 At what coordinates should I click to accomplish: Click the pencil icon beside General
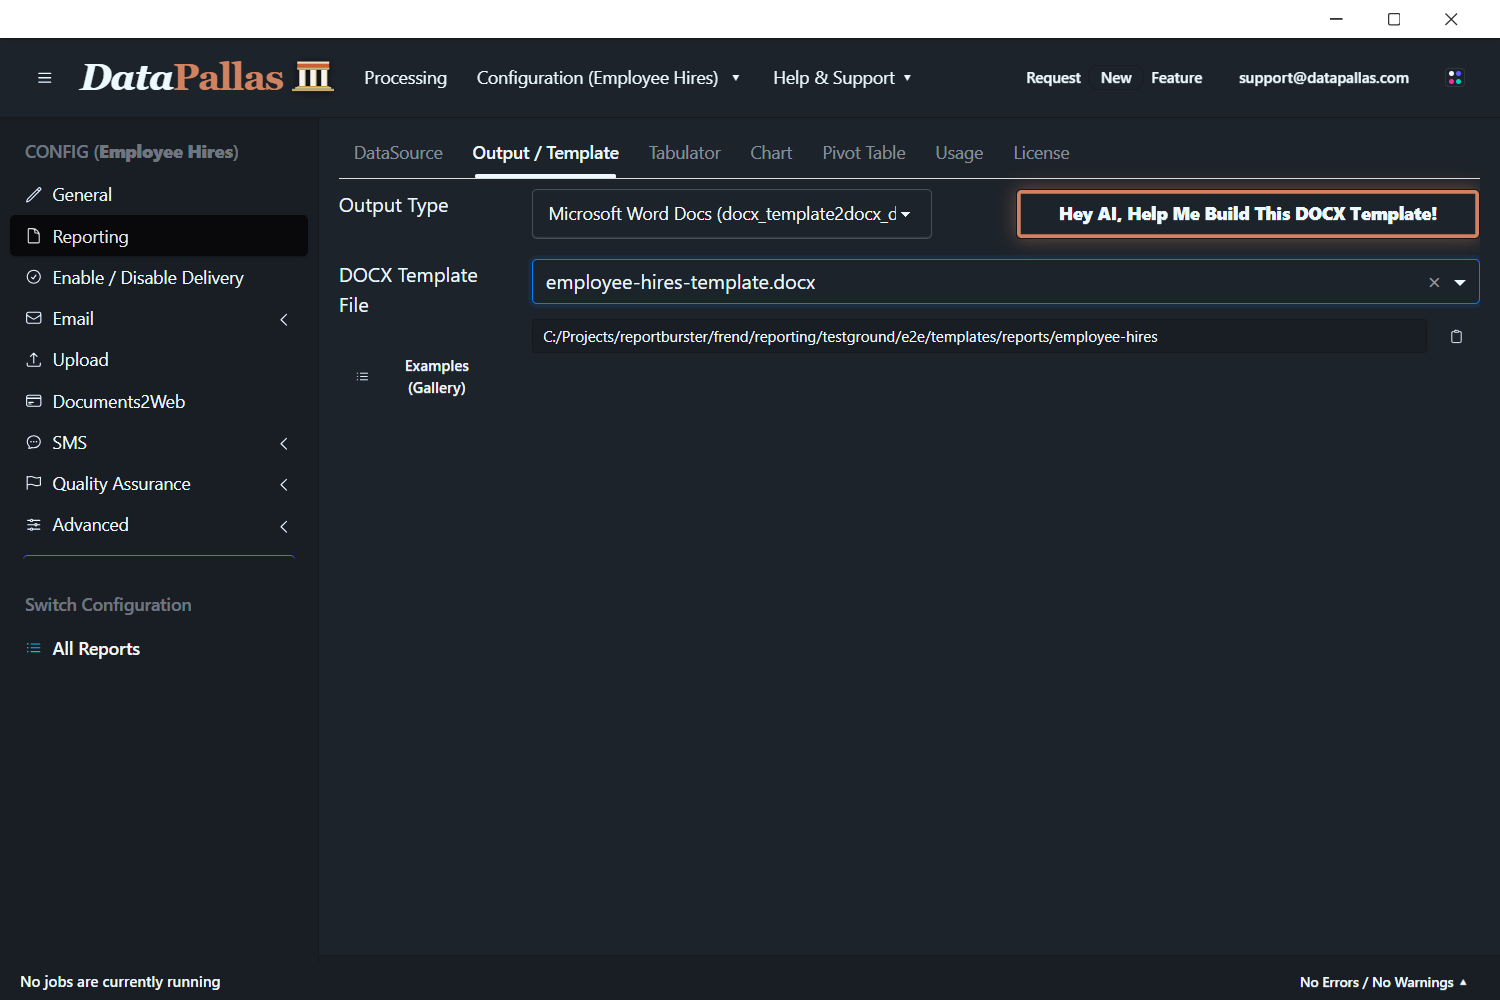coord(34,195)
